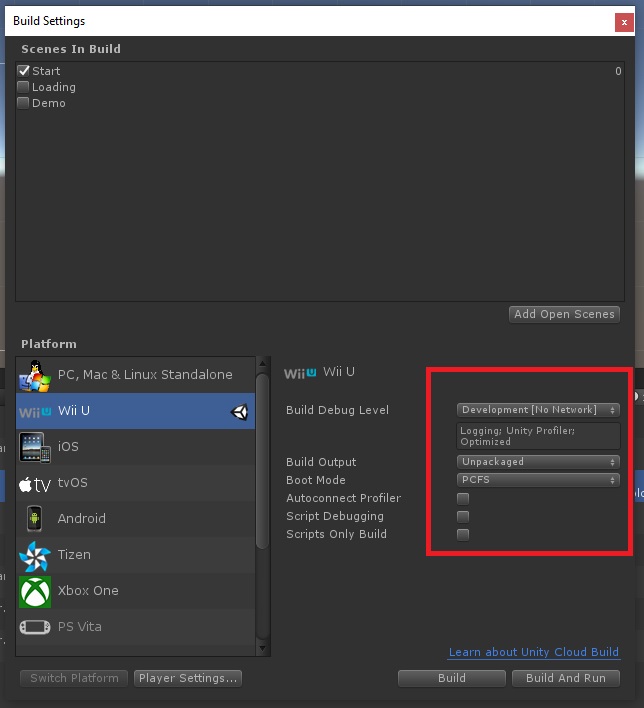644x708 pixels.
Task: Uncheck the Start scene checkbox
Action: [x=23, y=70]
